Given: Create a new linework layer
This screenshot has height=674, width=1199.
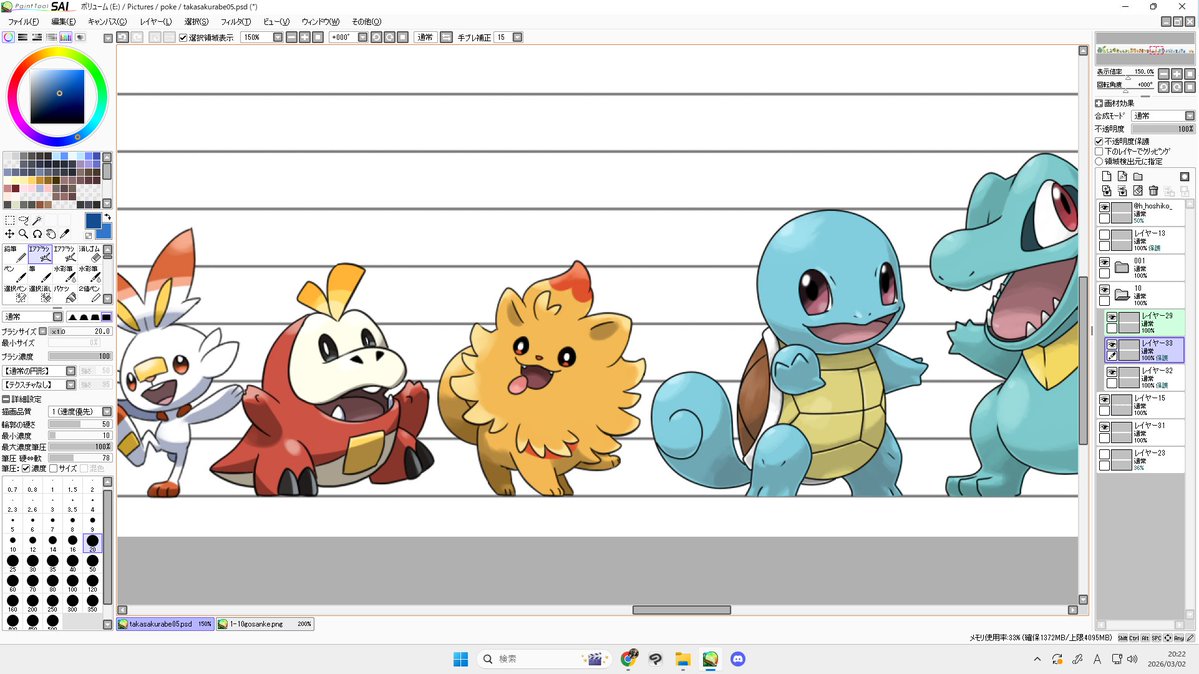Looking at the screenshot, I should click(x=1122, y=177).
